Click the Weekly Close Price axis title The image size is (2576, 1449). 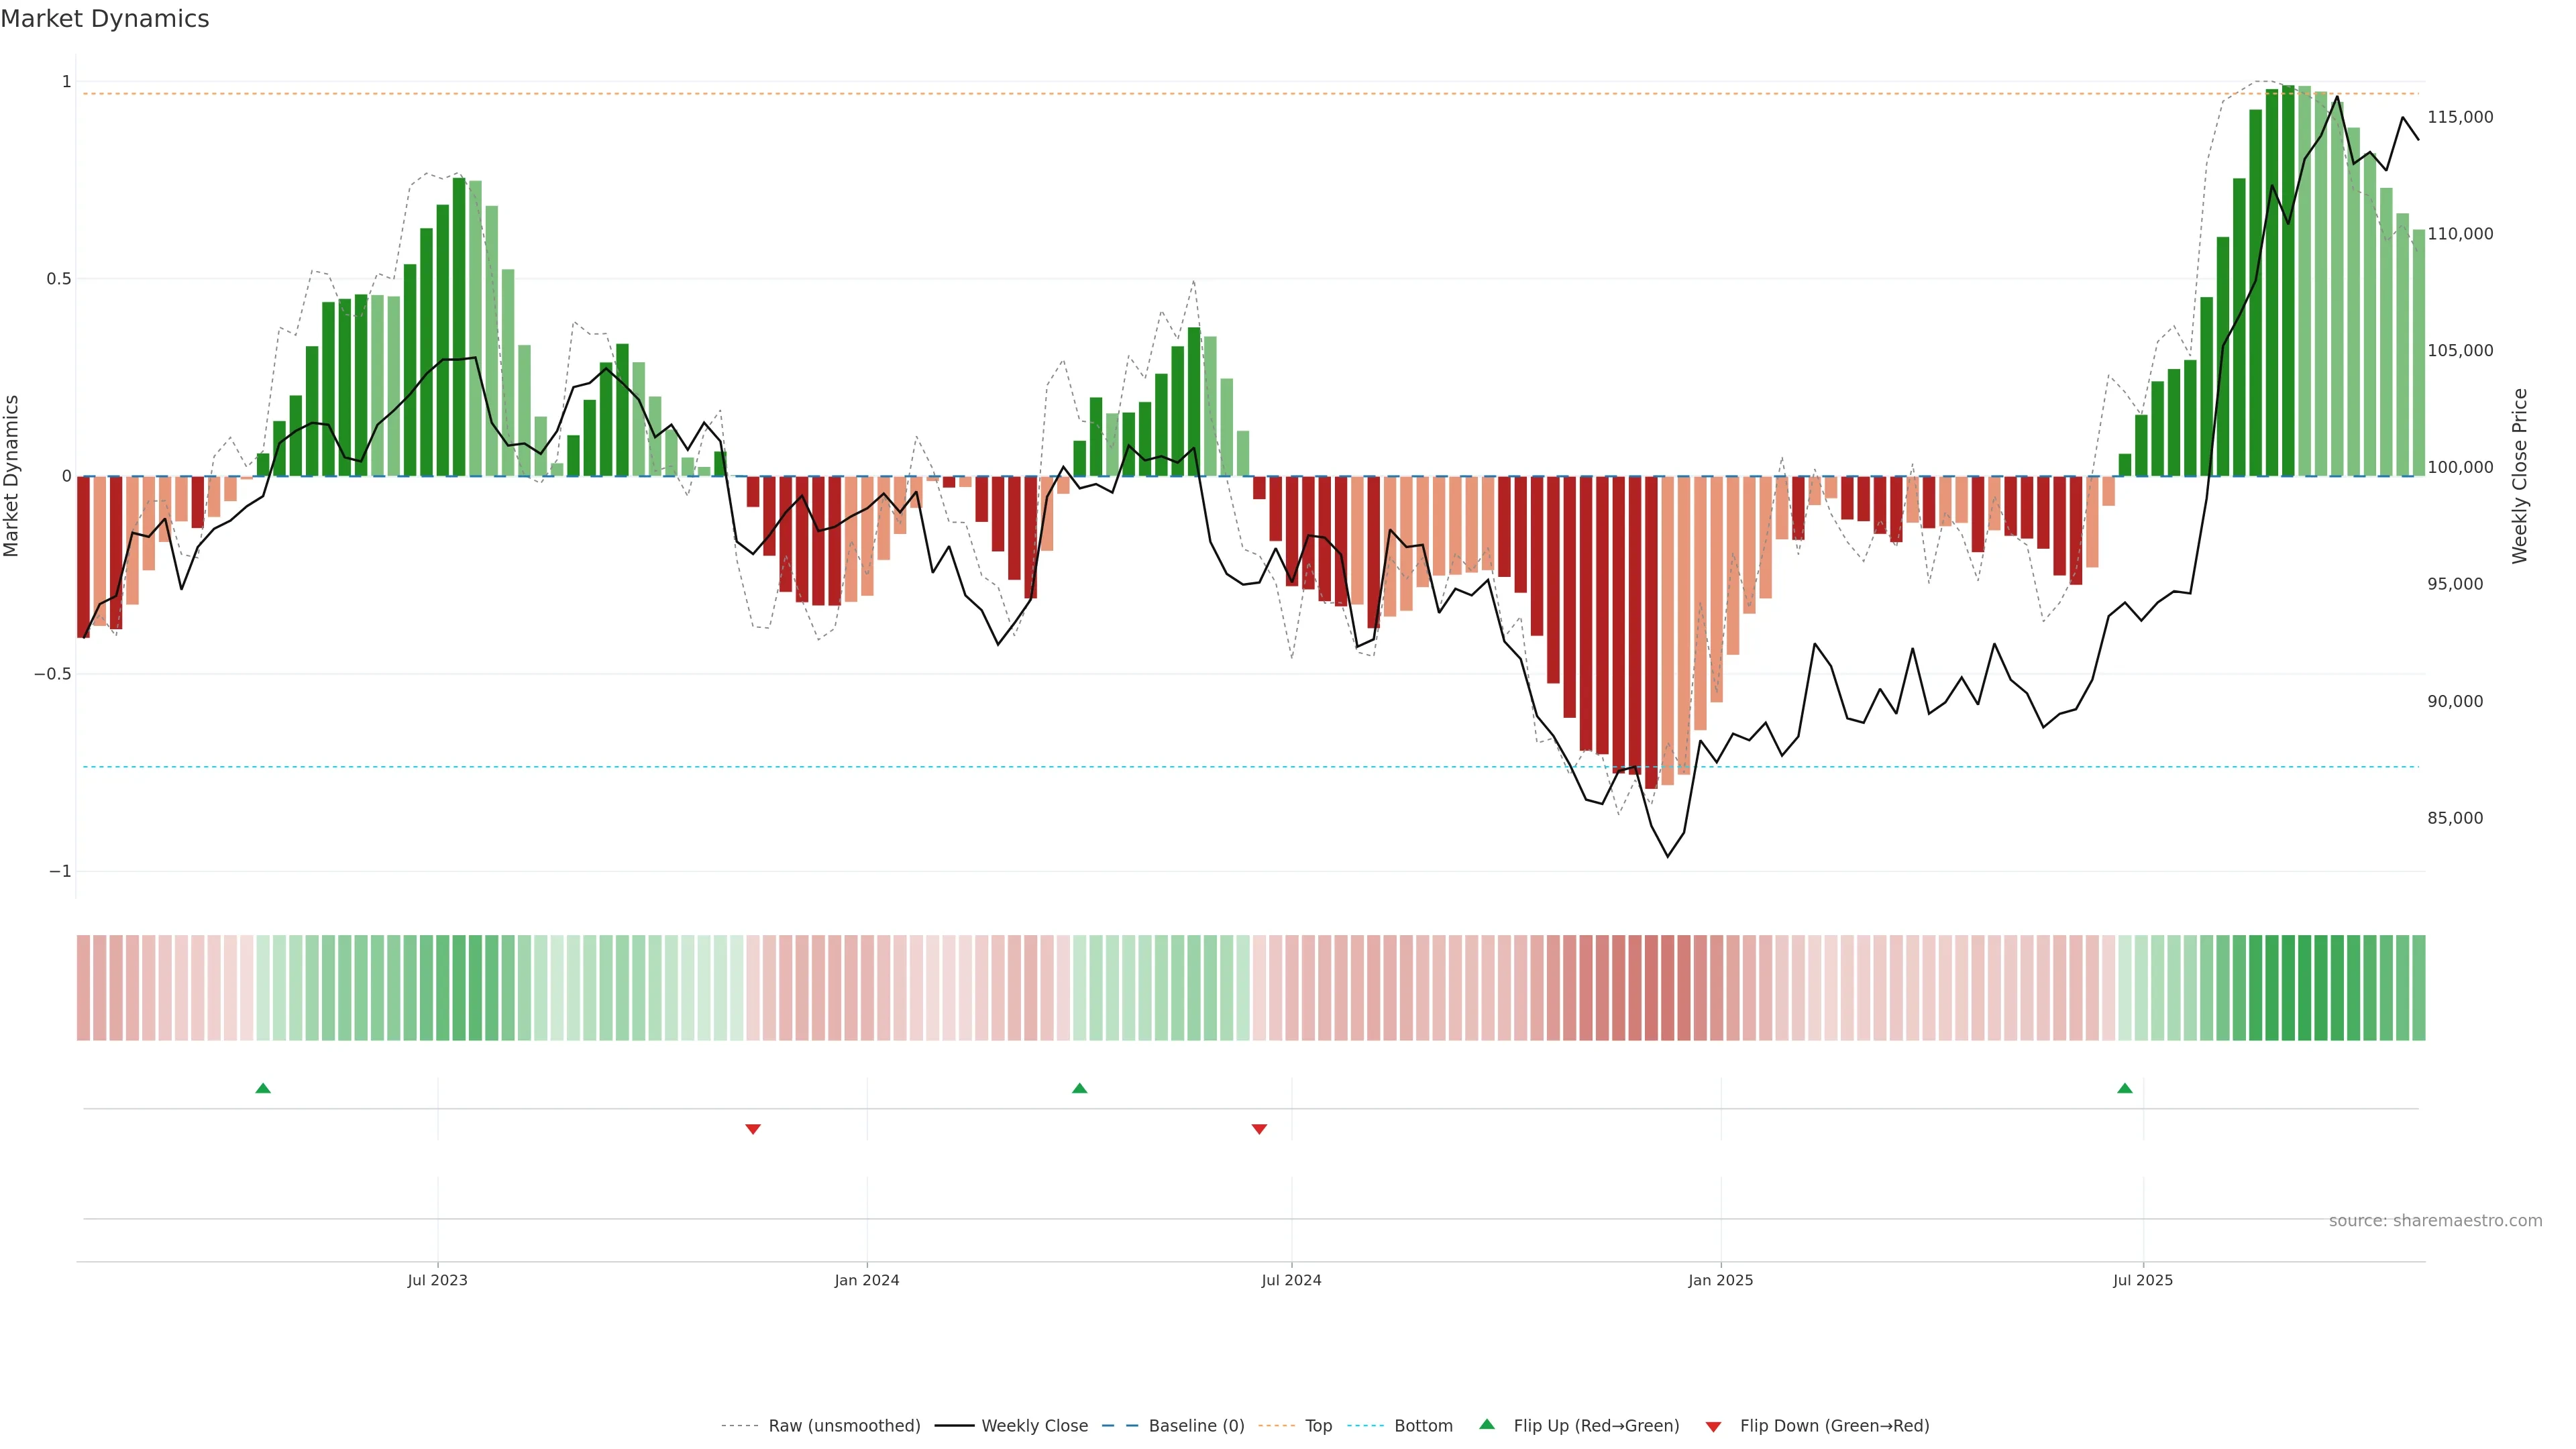pos(2519,476)
